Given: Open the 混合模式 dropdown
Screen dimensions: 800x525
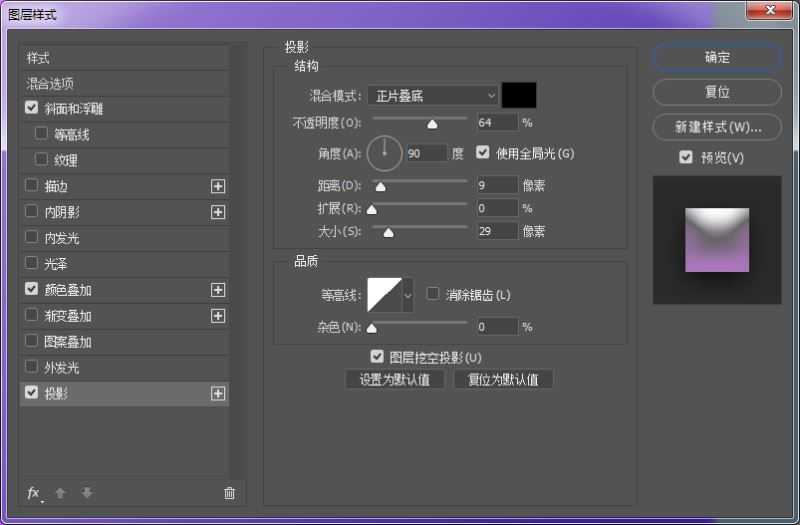Looking at the screenshot, I should click(433, 95).
